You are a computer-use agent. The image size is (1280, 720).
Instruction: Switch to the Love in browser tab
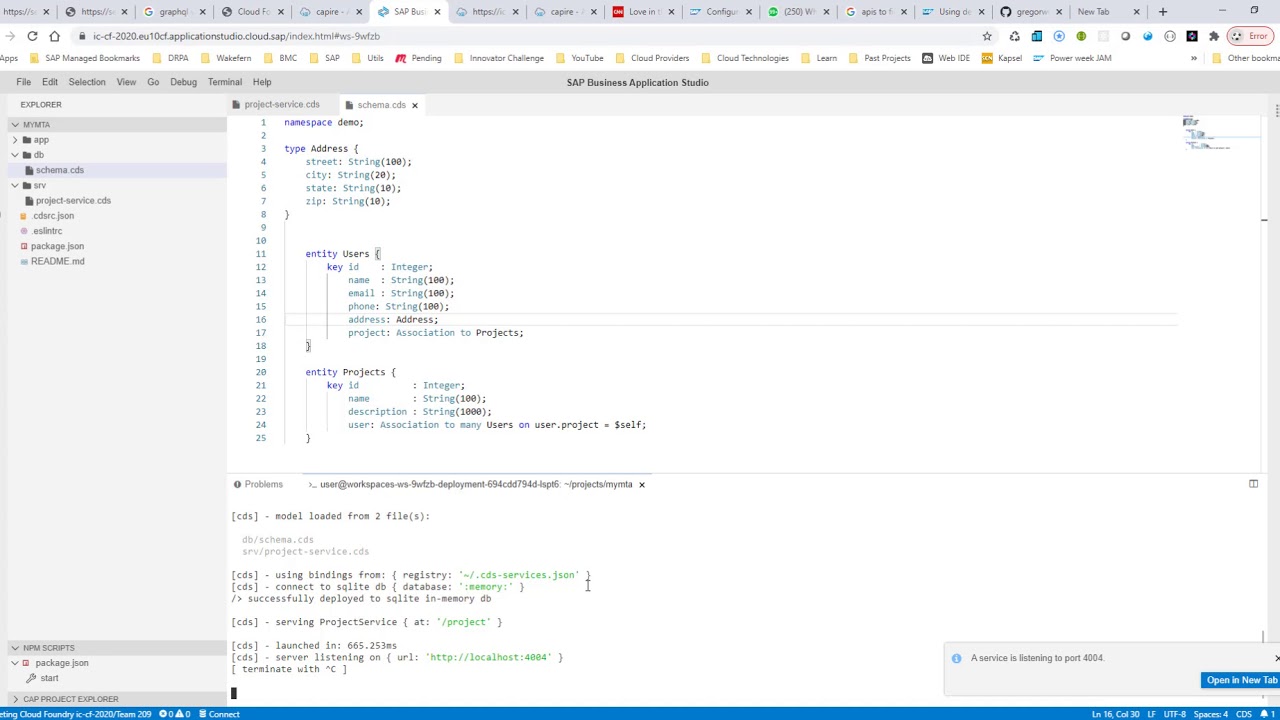[644, 12]
